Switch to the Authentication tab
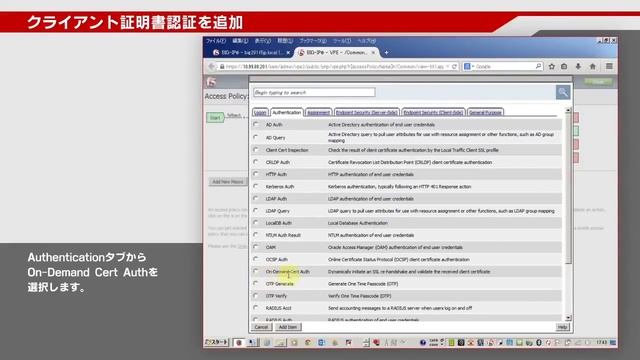The image size is (640, 360). point(287,112)
